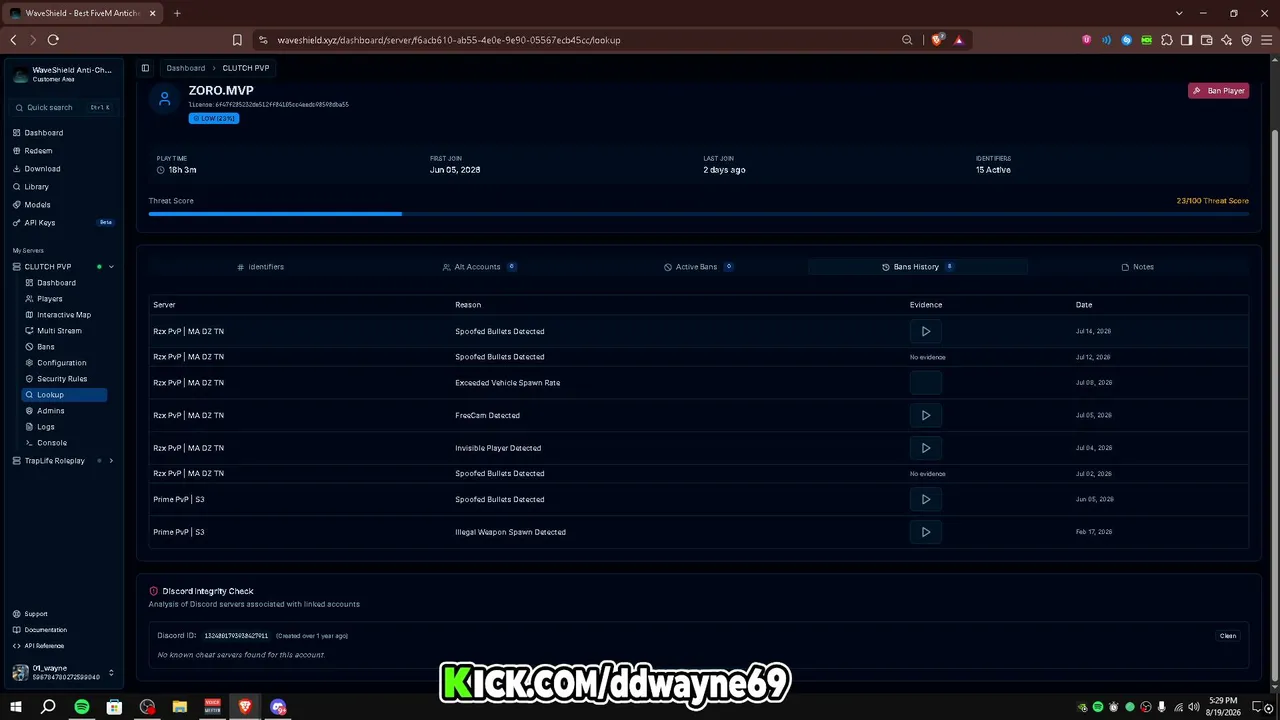Click the Clean status badge
Viewport: 1280px width, 720px height.
click(1228, 636)
